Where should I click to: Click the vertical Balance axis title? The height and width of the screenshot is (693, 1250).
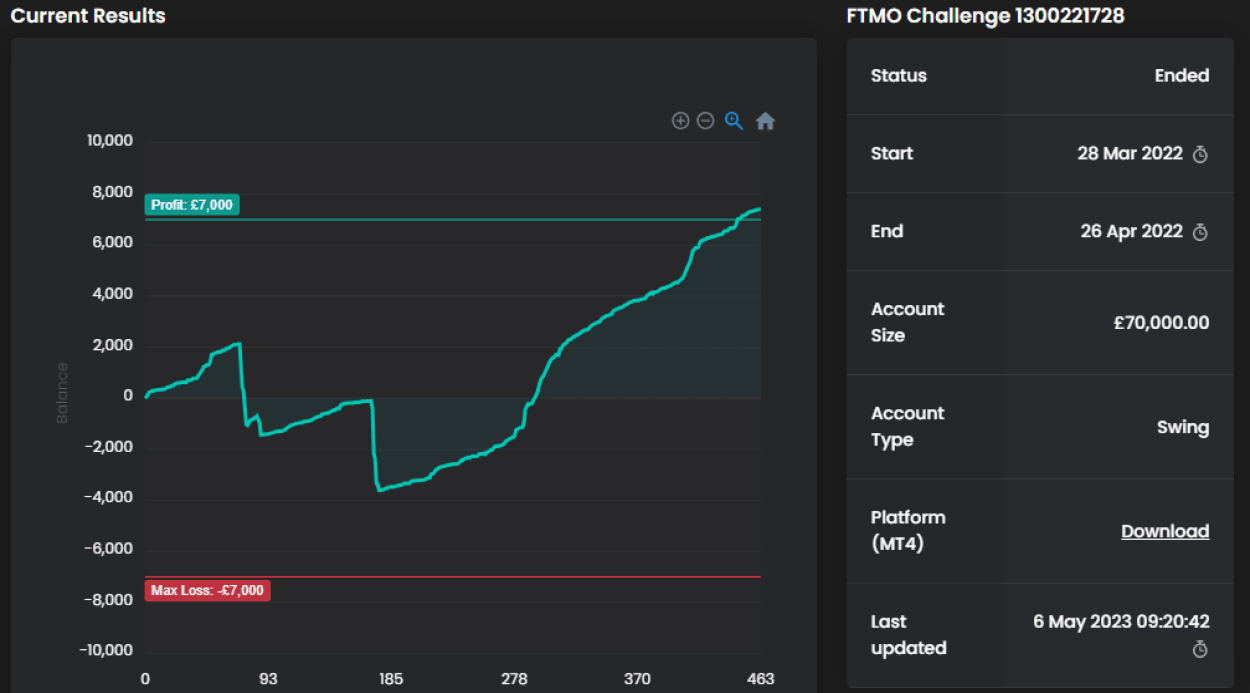(x=63, y=393)
